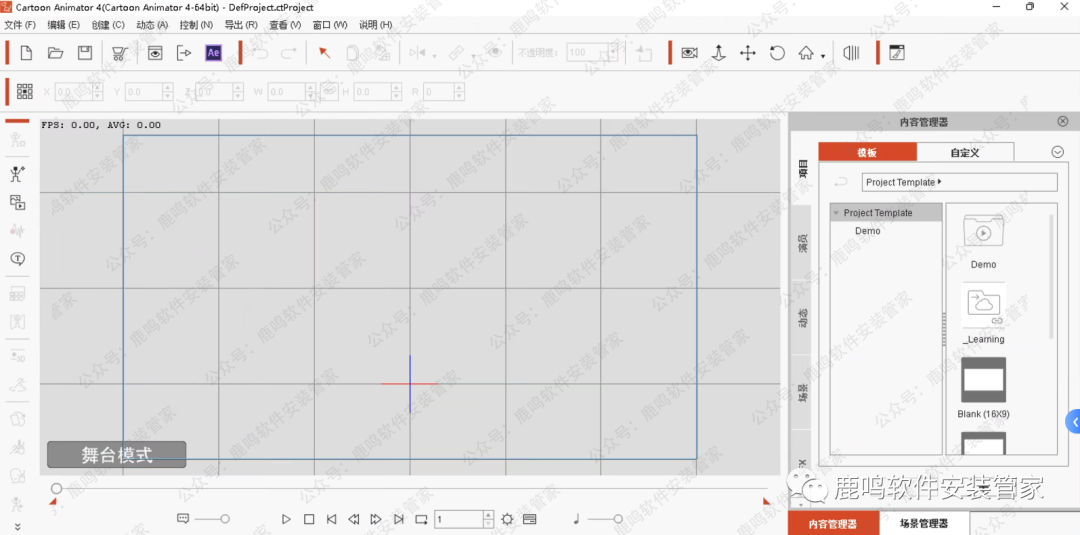The height and width of the screenshot is (535, 1080).
Task: Open the home camera view dropdown arrow
Action: pos(823,56)
